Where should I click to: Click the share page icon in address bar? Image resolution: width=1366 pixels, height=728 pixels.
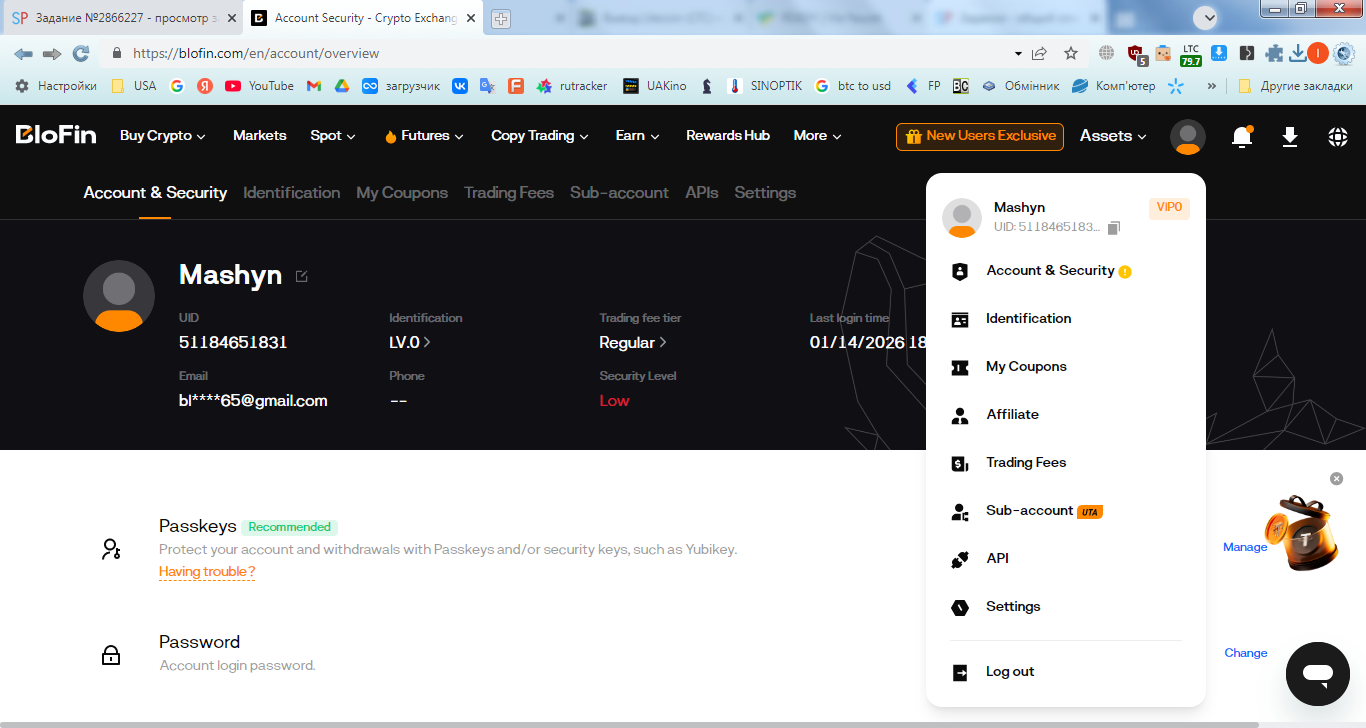click(1040, 53)
